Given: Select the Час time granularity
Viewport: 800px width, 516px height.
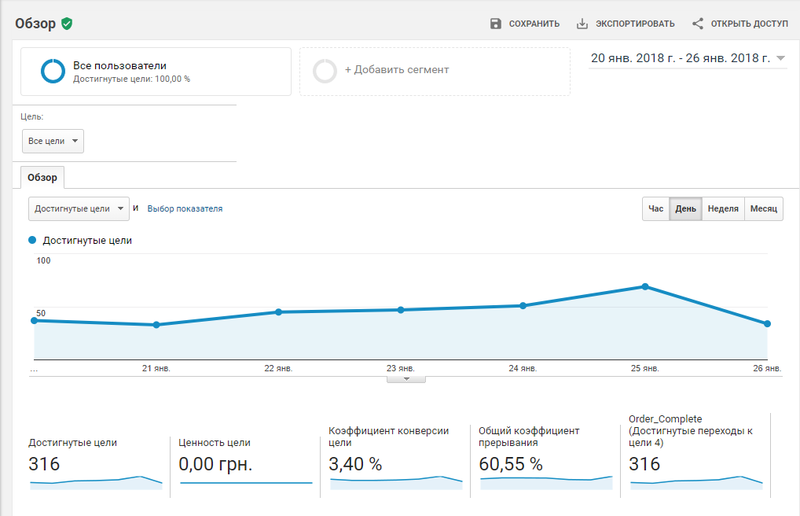Looking at the screenshot, I should [x=656, y=209].
